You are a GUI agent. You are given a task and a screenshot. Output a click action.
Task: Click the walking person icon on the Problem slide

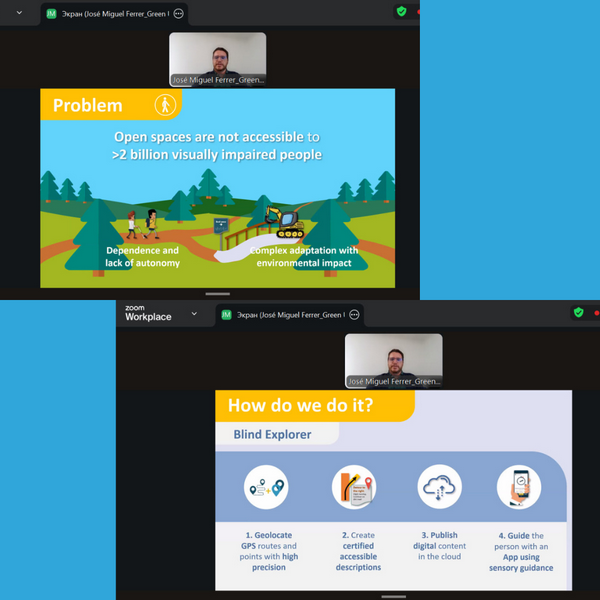(165, 105)
